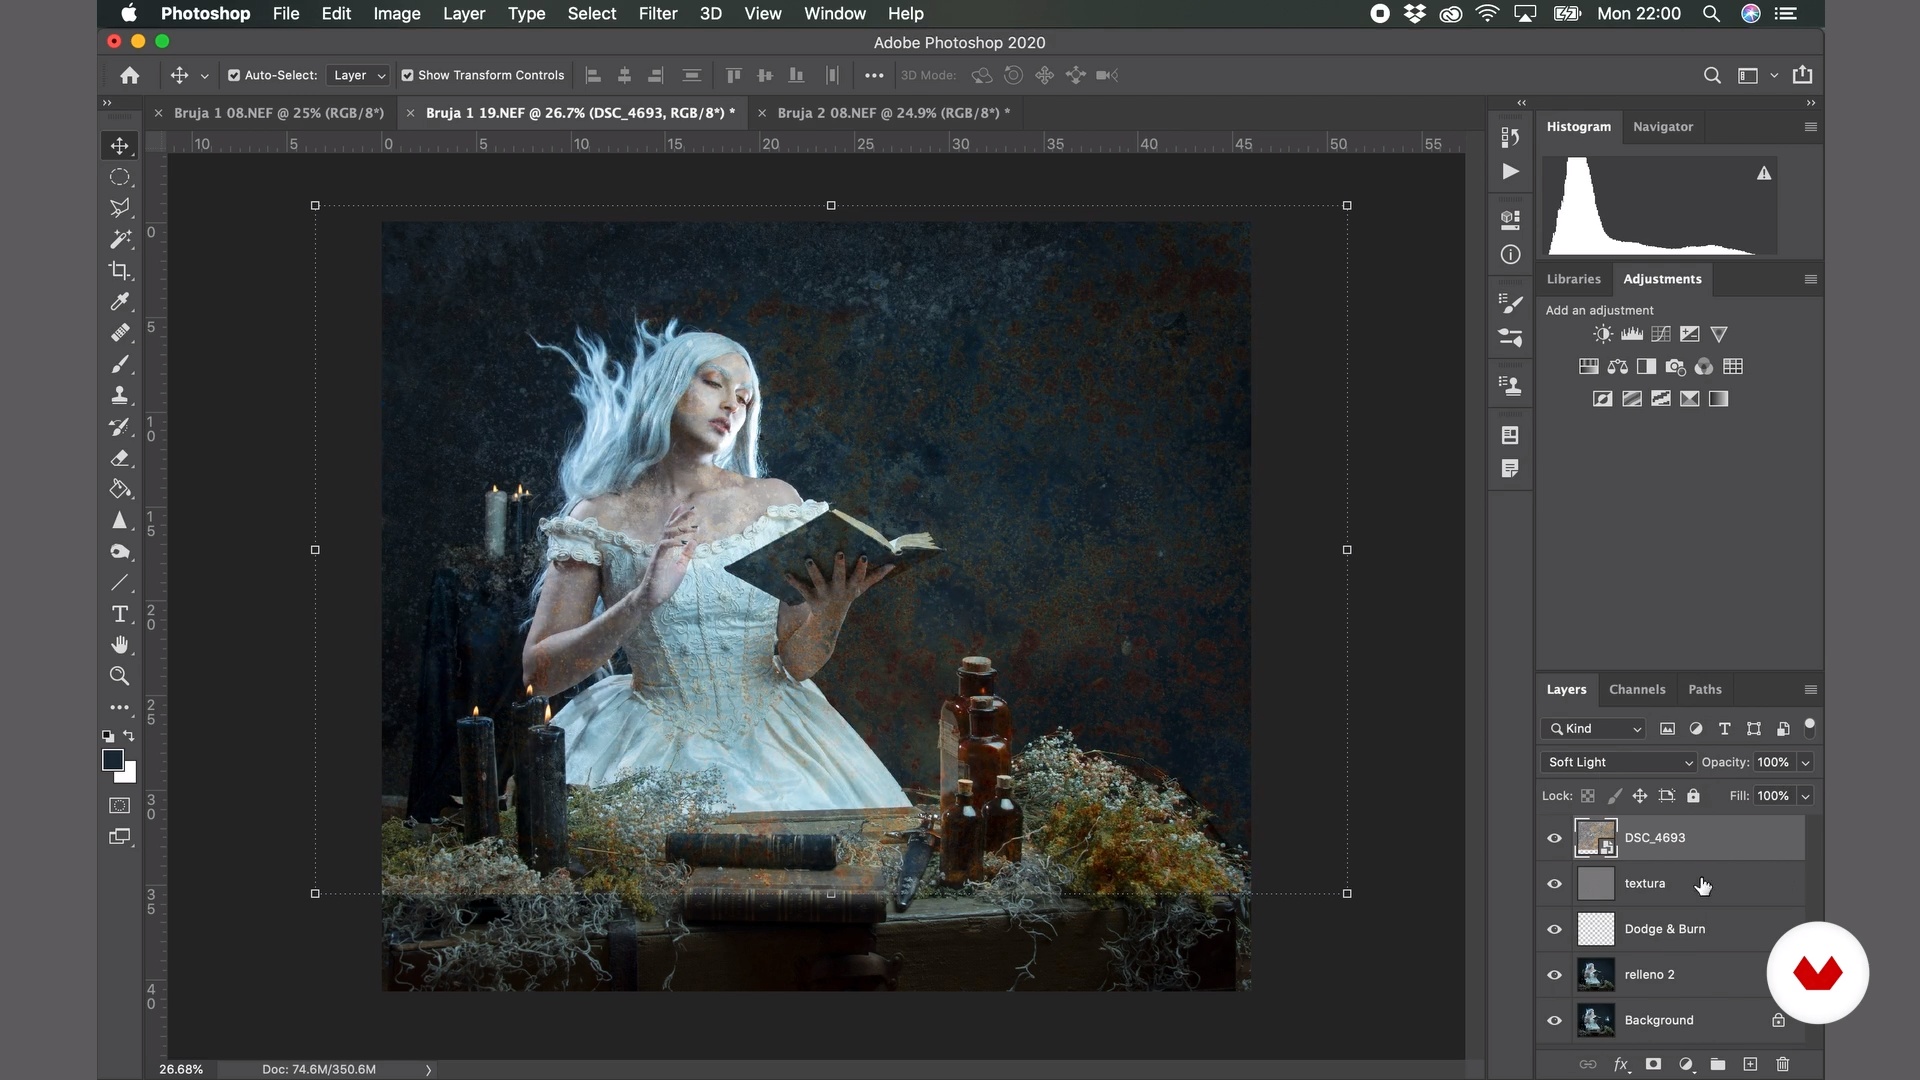This screenshot has height=1080, width=1920.
Task: Open the Filter menu
Action: point(657,14)
